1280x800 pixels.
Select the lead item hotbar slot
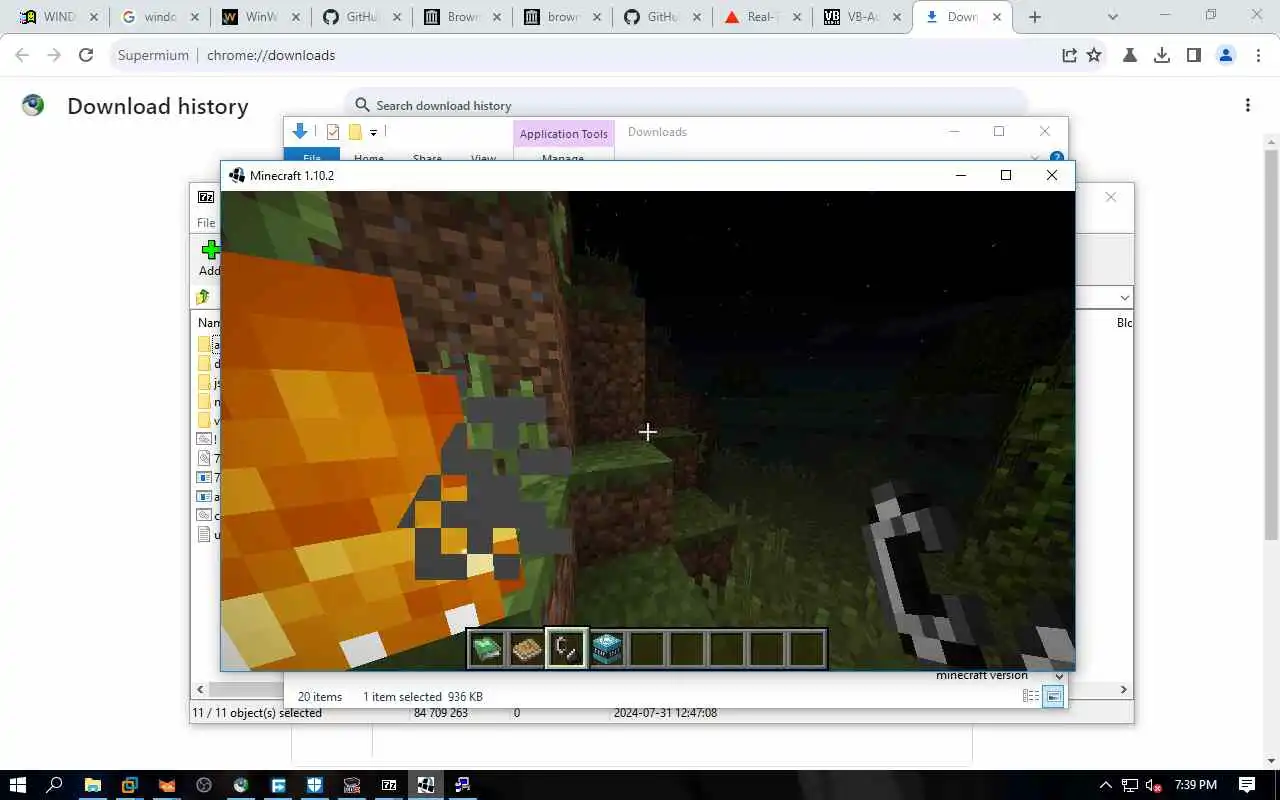tap(567, 649)
